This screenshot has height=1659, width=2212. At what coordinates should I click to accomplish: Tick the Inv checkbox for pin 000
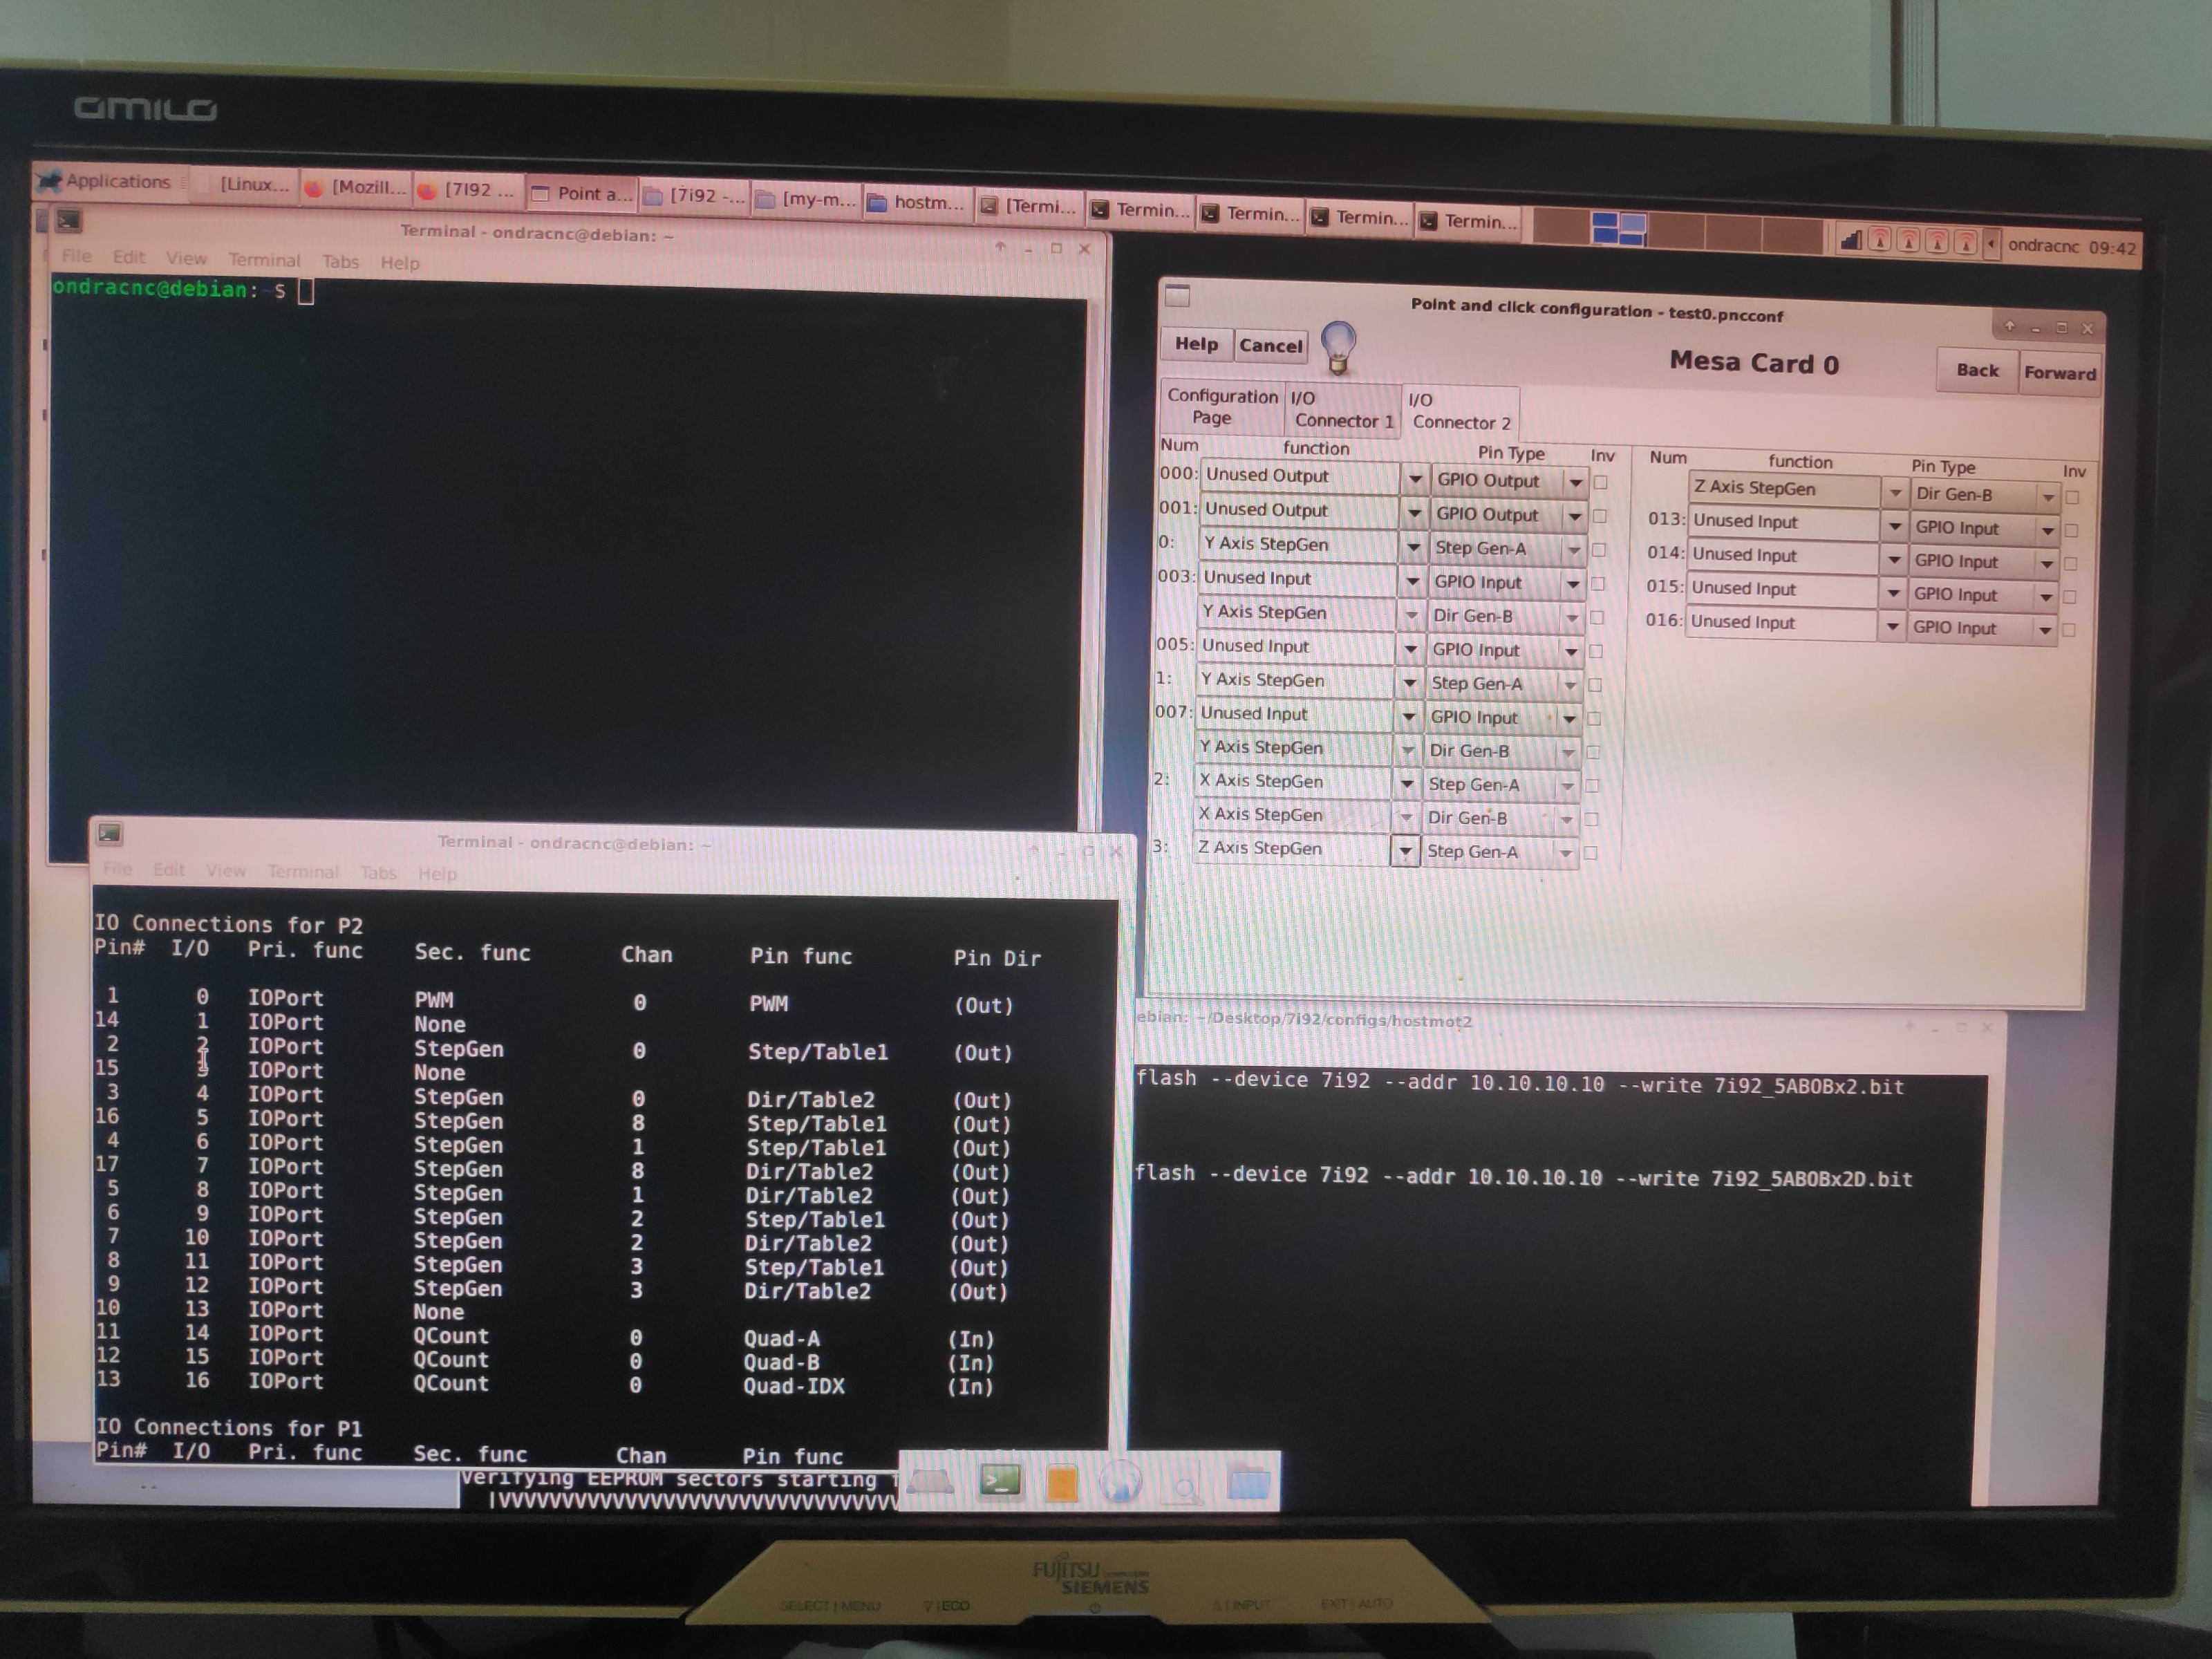point(1600,482)
